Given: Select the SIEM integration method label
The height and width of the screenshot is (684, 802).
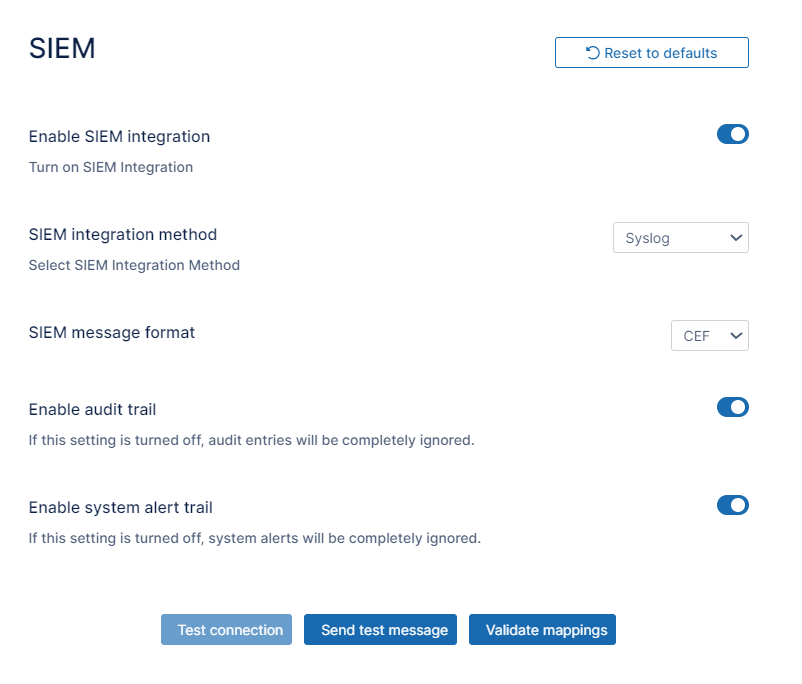Looking at the screenshot, I should (122, 234).
